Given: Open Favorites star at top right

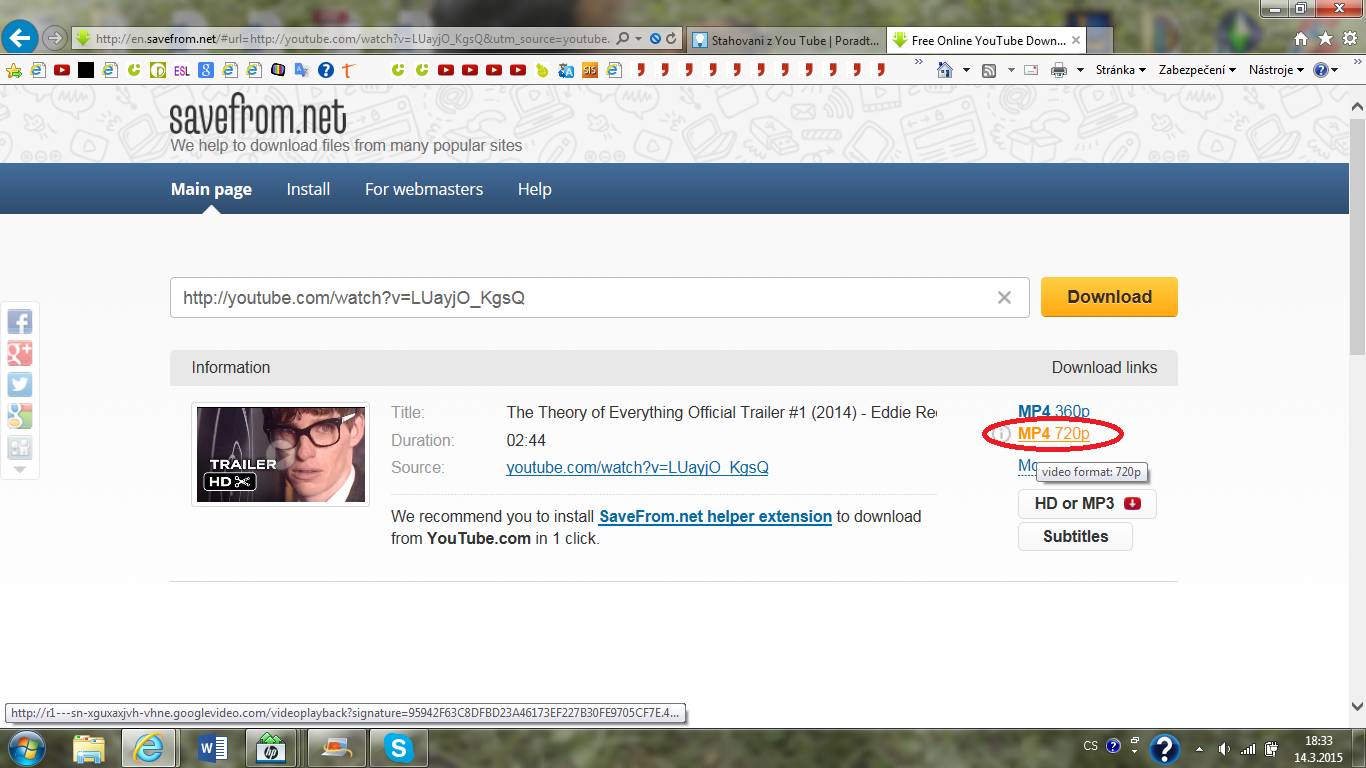Looking at the screenshot, I should (x=1325, y=39).
